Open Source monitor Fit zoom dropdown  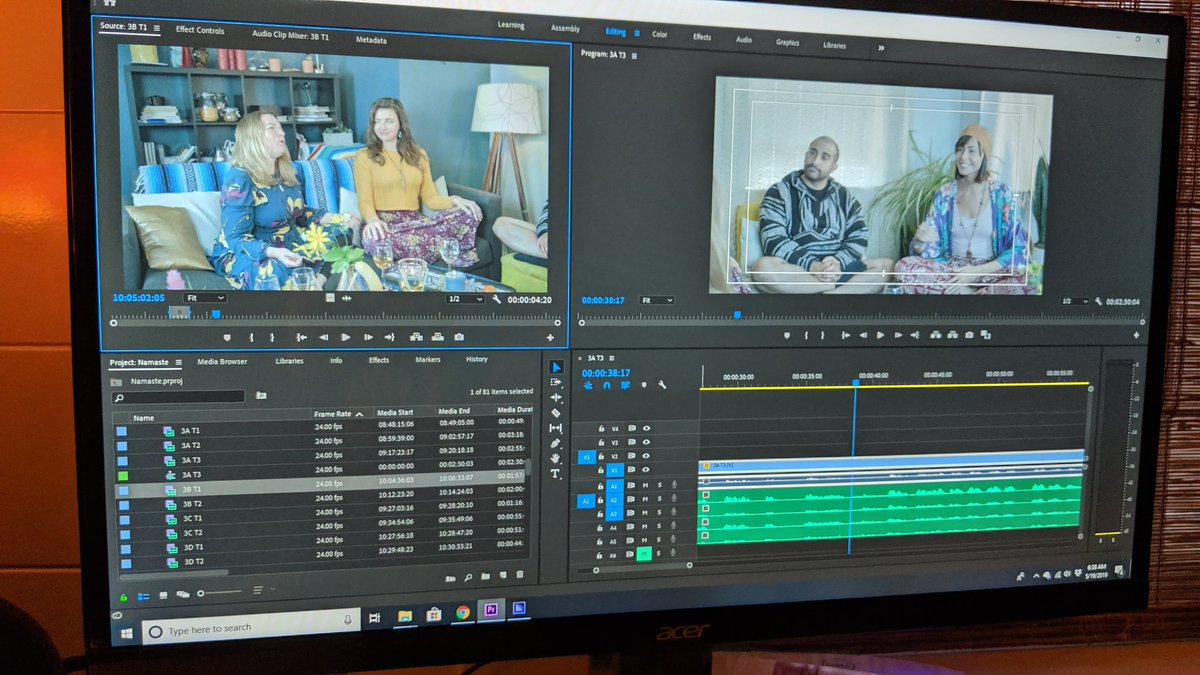click(204, 297)
